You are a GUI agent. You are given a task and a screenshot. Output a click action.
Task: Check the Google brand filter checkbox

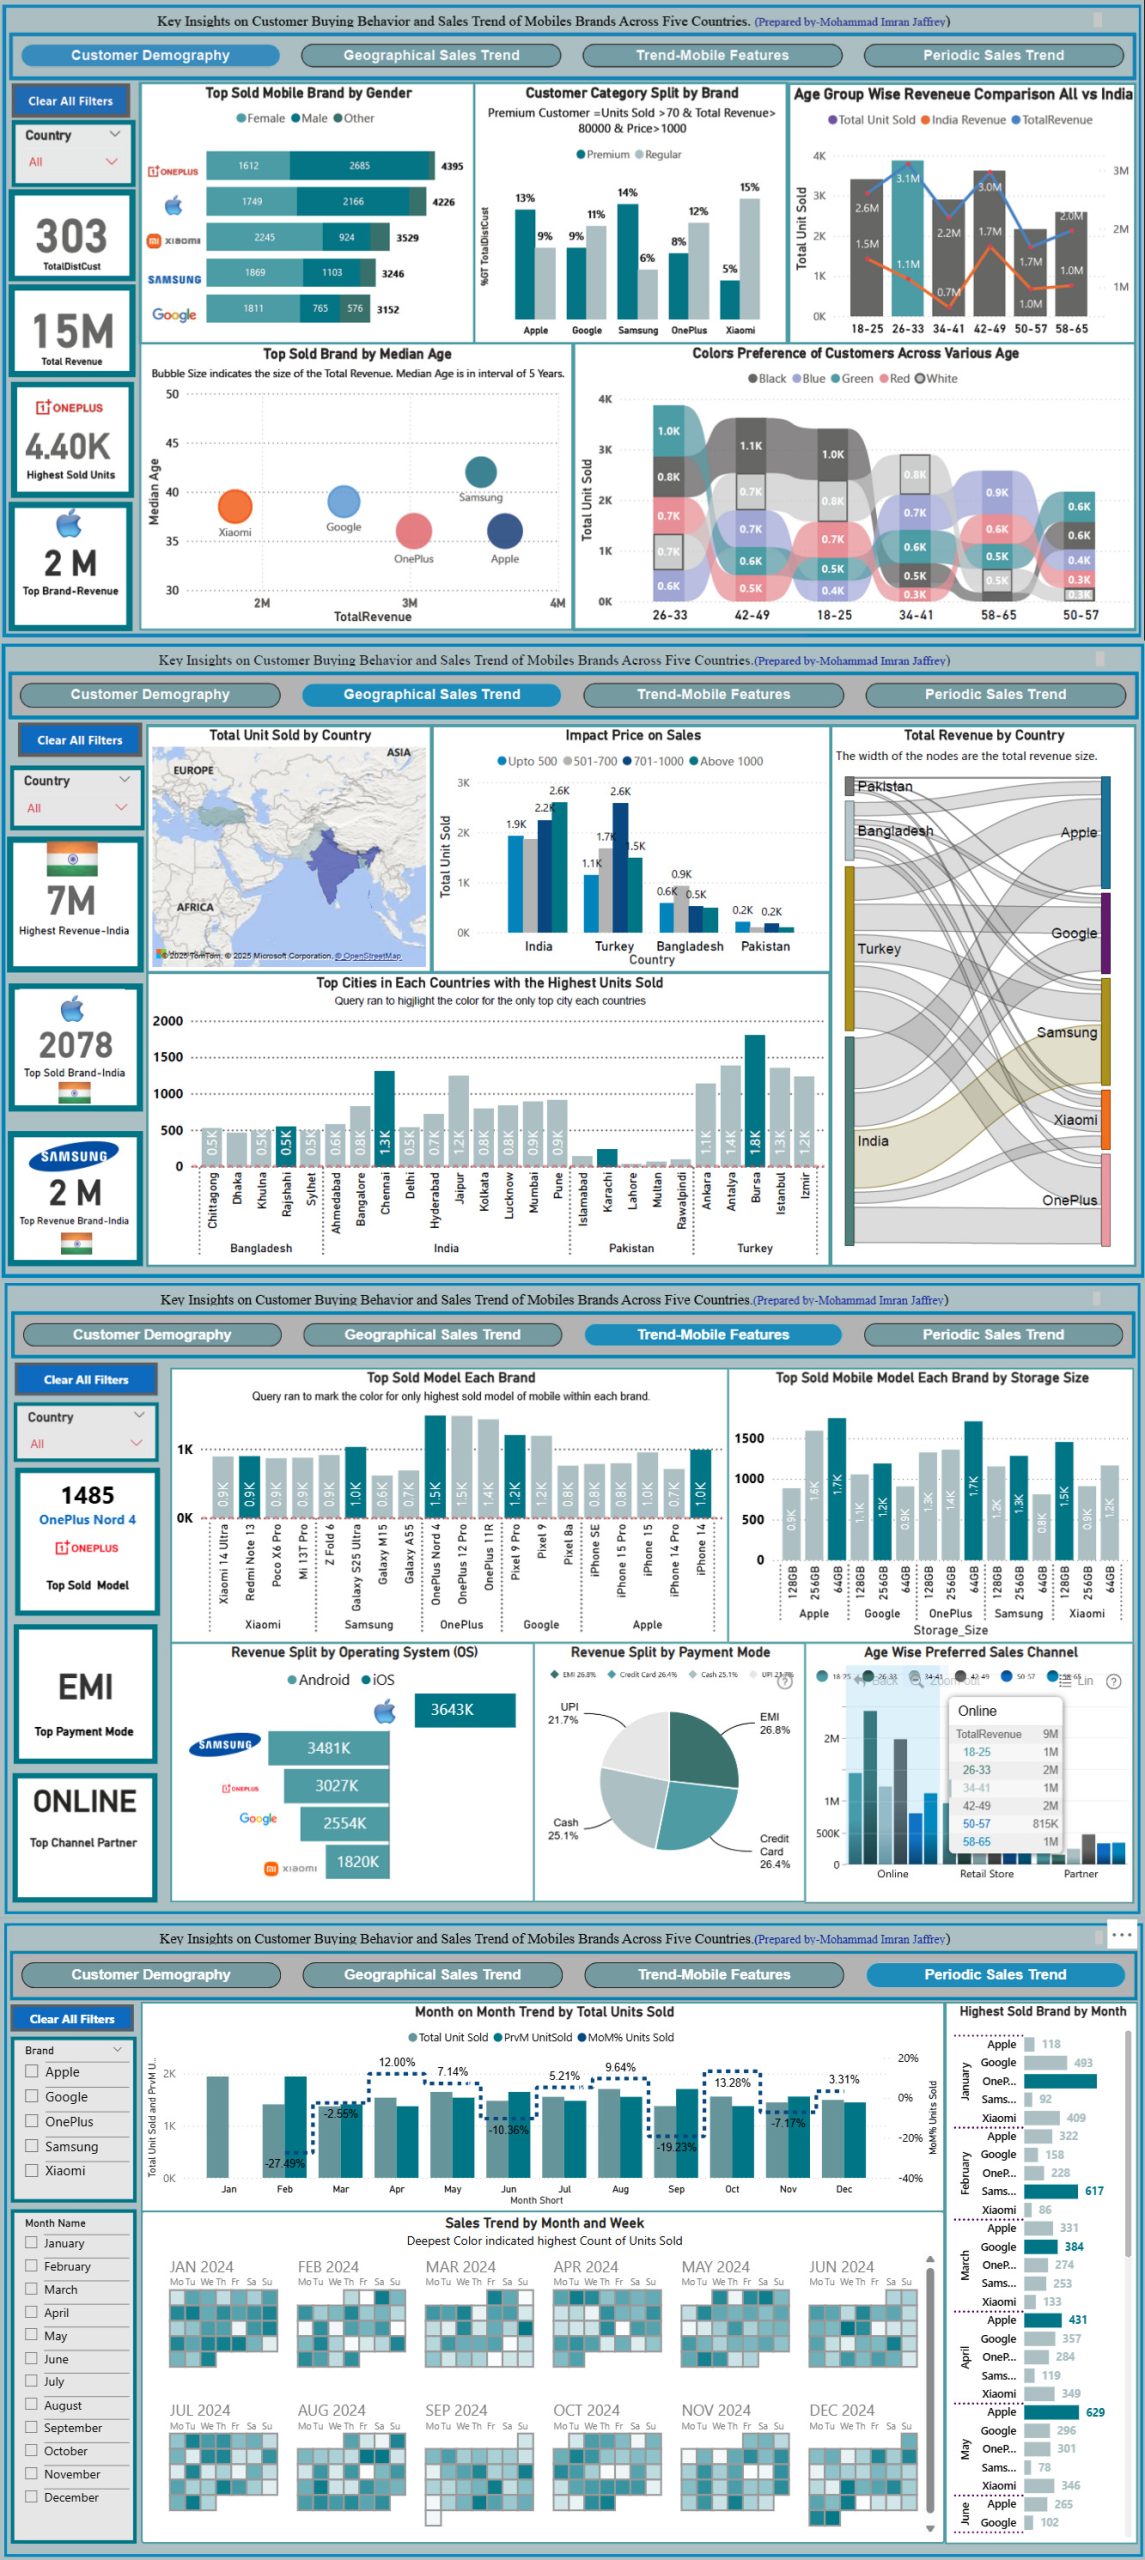(x=32, y=2096)
